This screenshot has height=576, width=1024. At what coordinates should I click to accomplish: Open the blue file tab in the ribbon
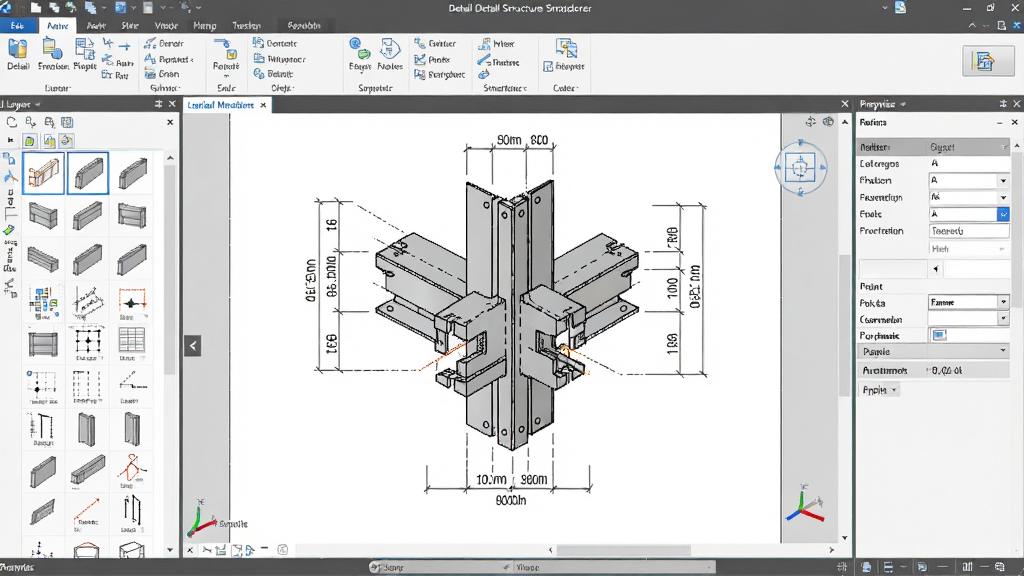[18, 25]
